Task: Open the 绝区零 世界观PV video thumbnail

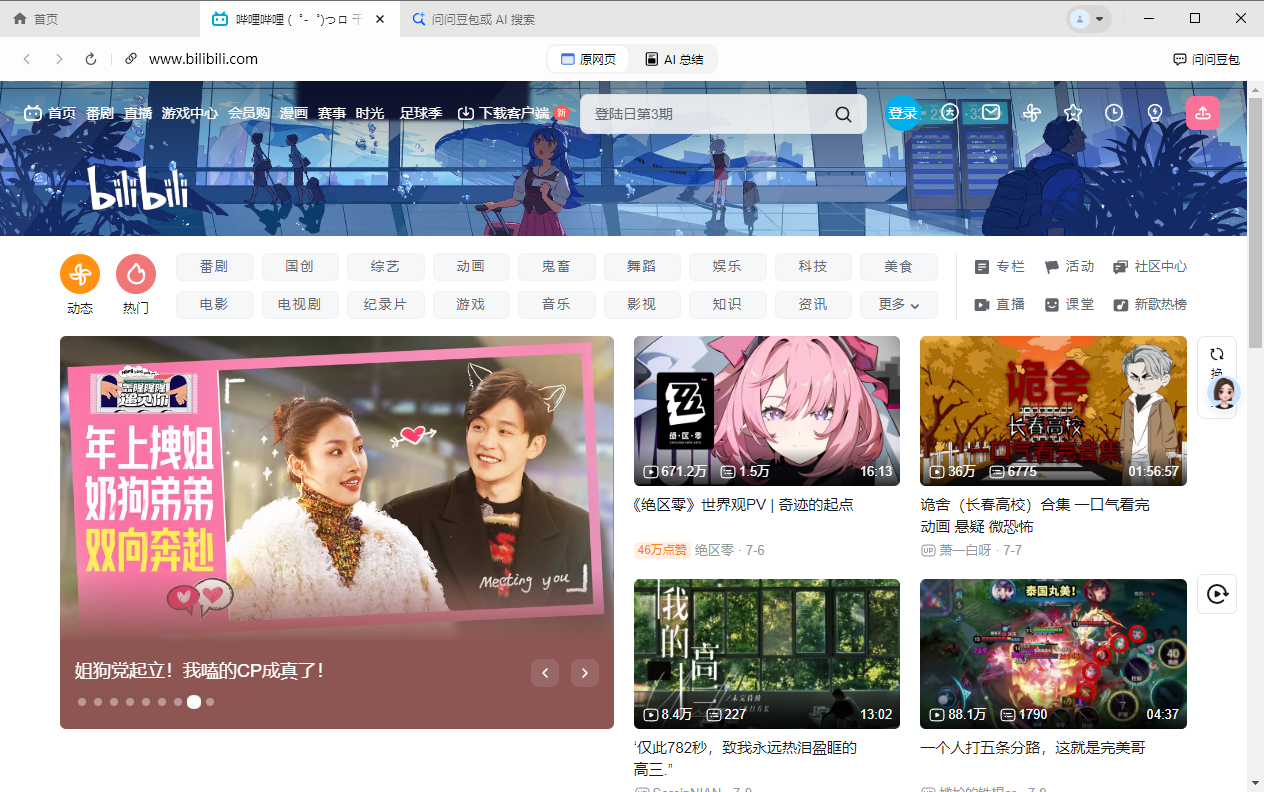Action: 767,411
